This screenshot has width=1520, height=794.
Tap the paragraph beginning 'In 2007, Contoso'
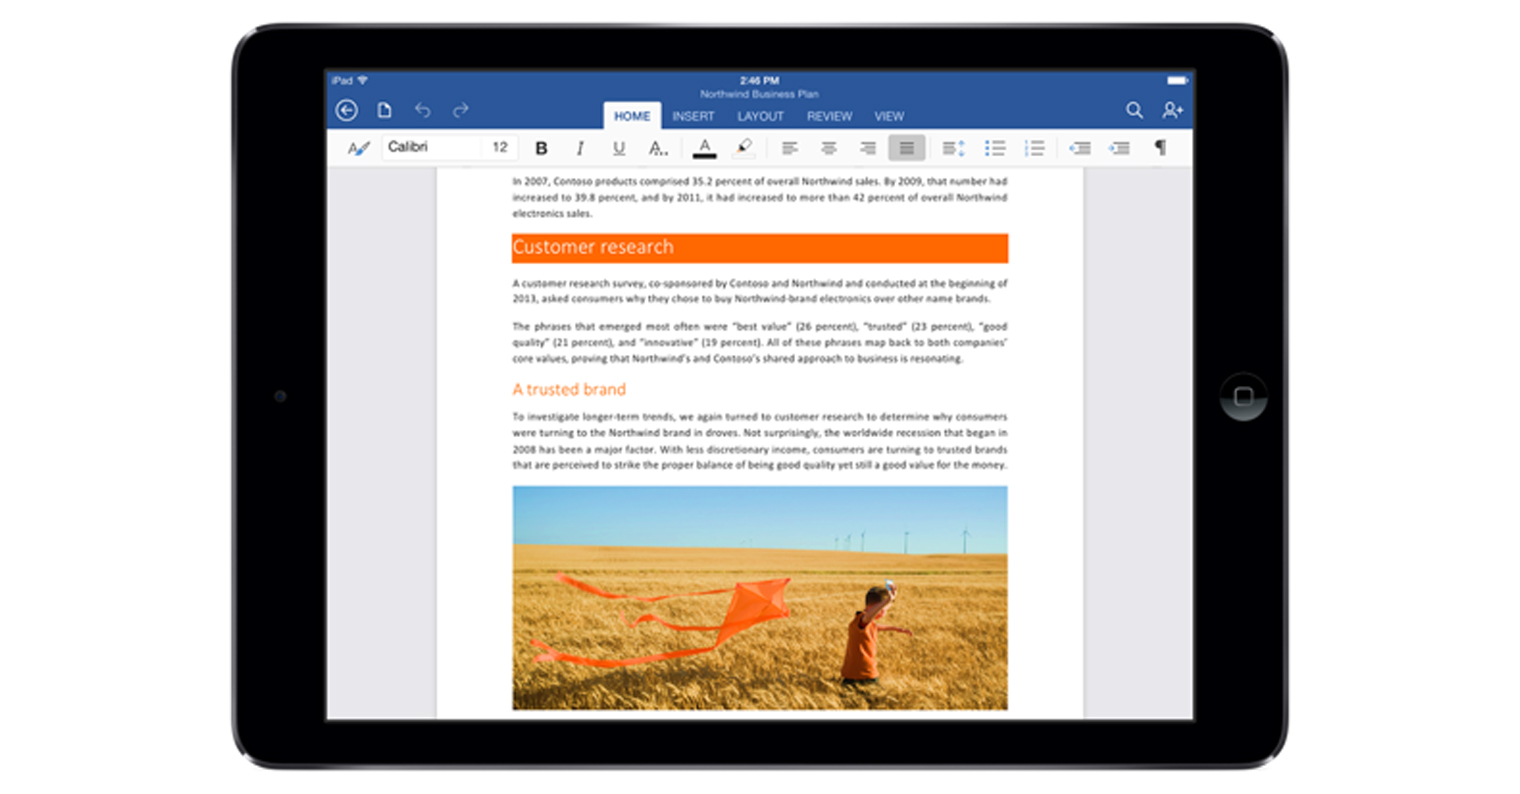click(760, 197)
